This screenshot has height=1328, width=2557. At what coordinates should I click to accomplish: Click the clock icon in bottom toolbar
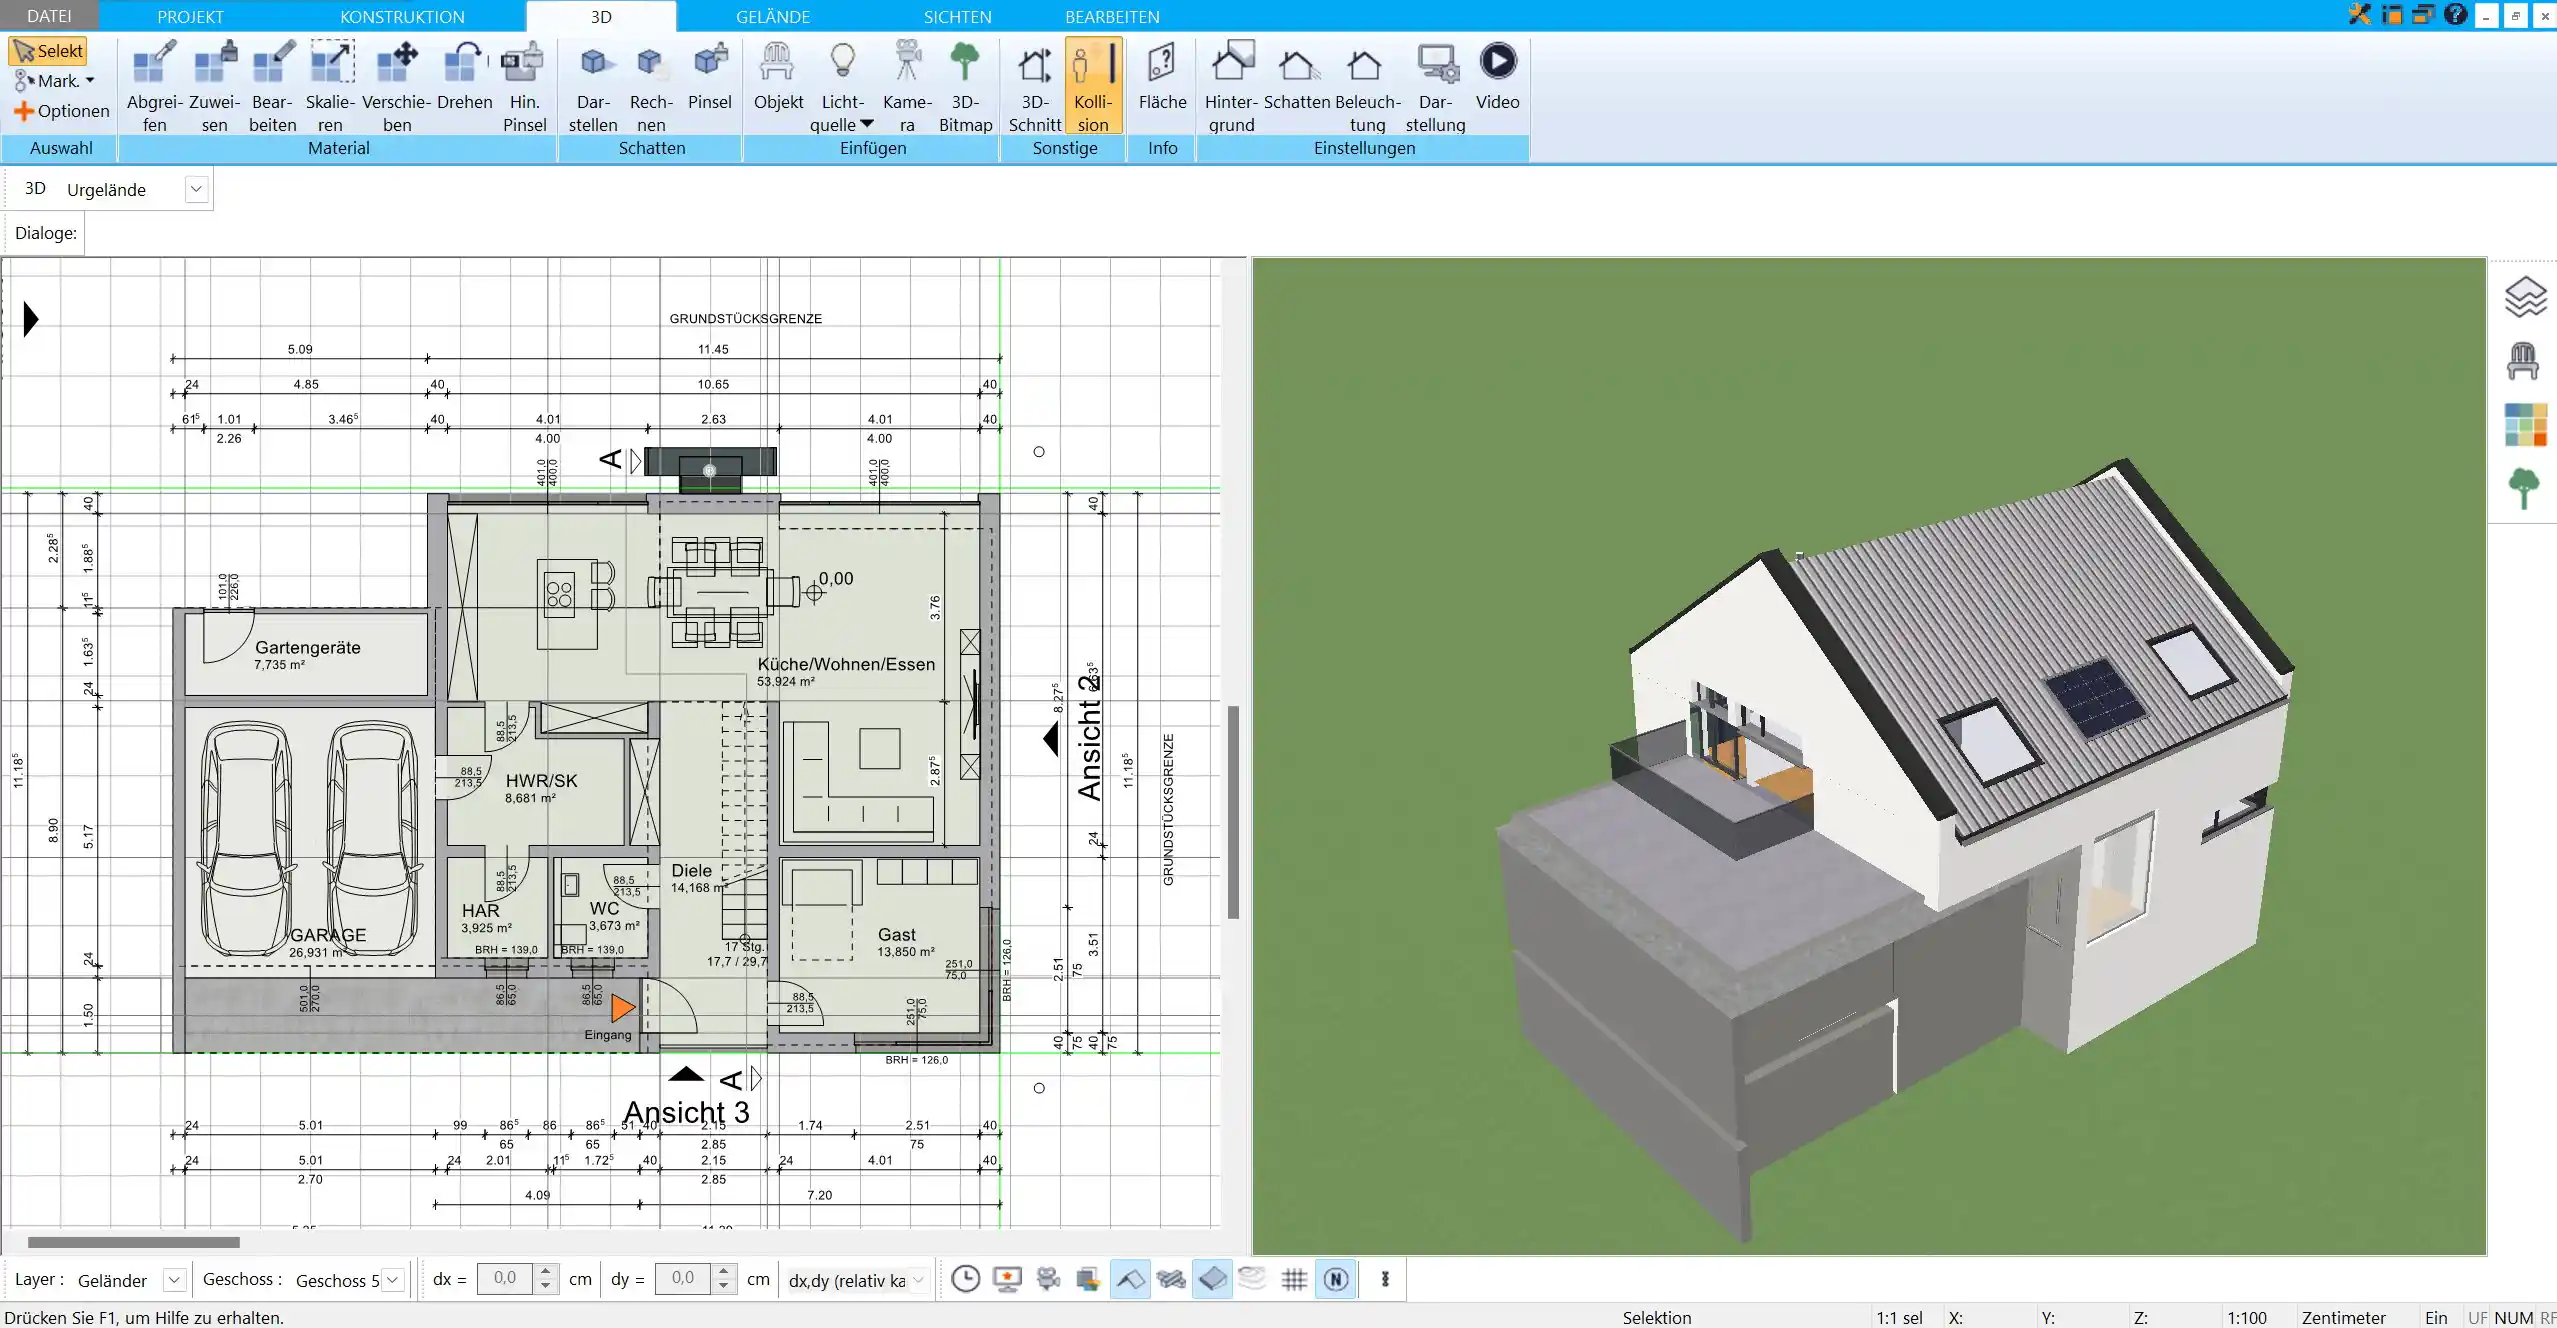click(x=965, y=1279)
